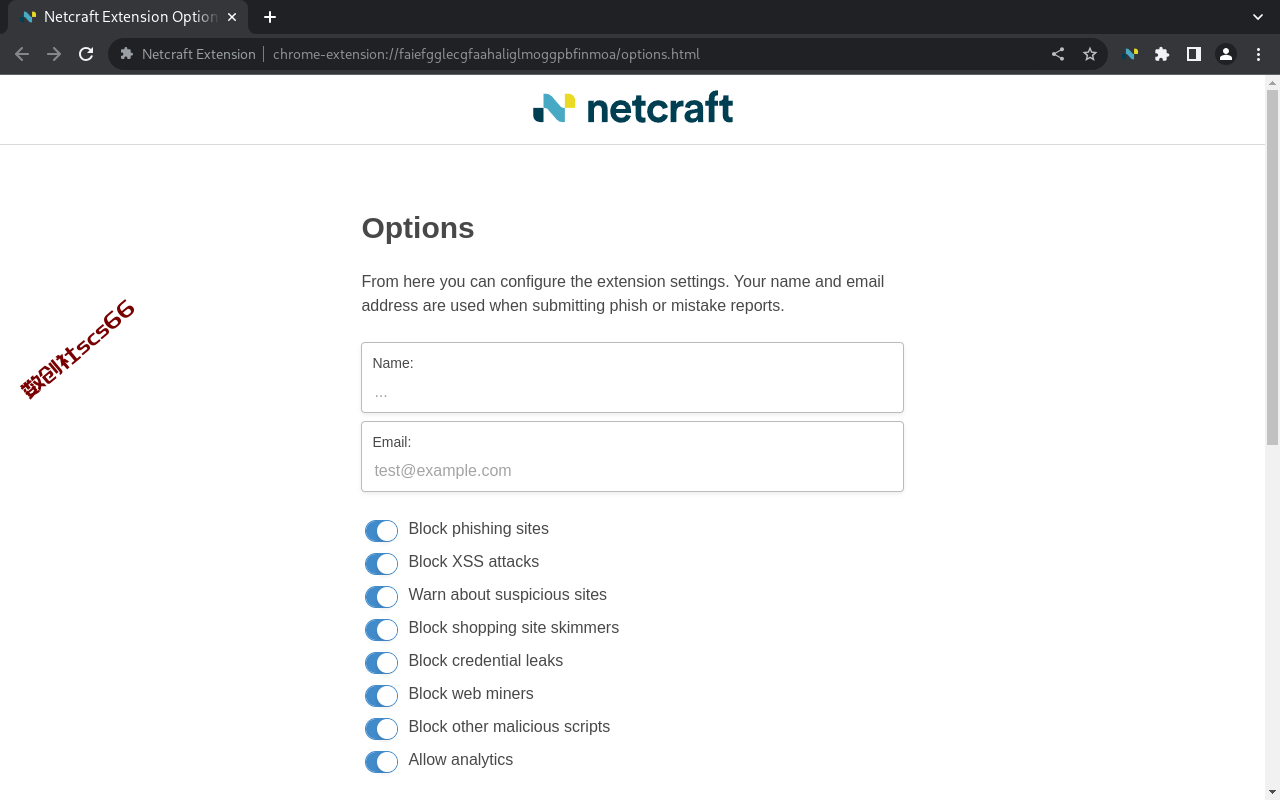The width and height of the screenshot is (1280, 800).
Task: Click the 'Allow analytics' label
Action: pyautogui.click(x=460, y=759)
